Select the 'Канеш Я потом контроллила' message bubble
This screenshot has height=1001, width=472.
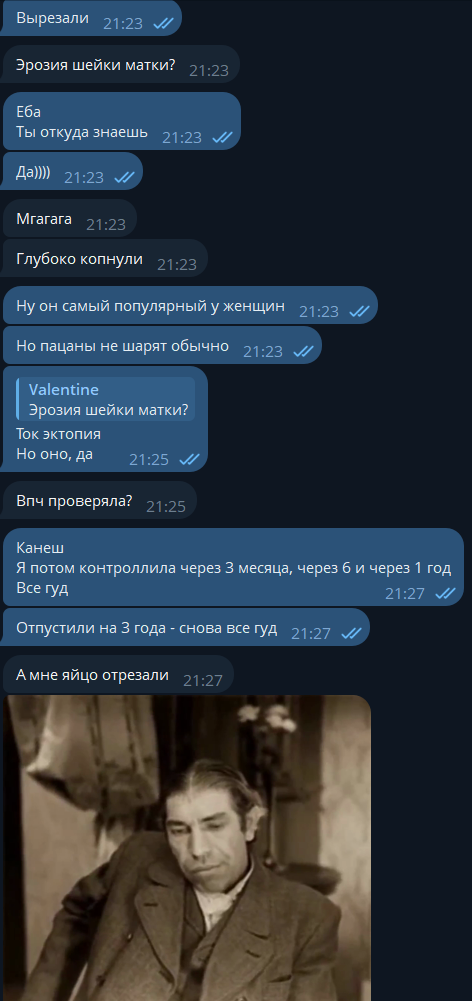[x=233, y=567]
